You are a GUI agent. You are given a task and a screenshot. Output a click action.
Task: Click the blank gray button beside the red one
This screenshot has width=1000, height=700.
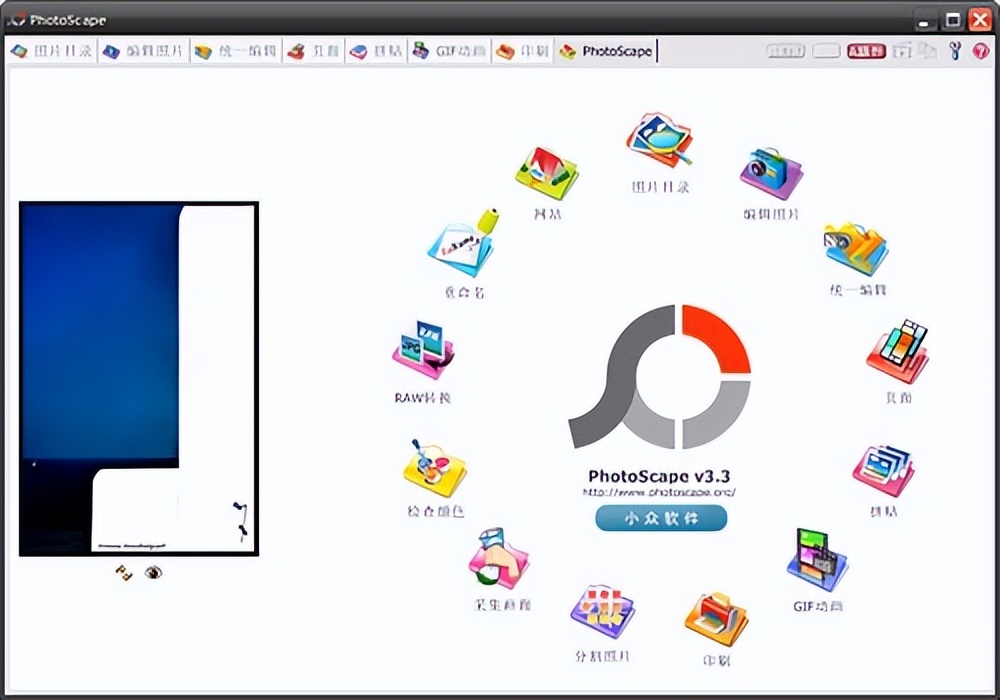tap(827, 51)
